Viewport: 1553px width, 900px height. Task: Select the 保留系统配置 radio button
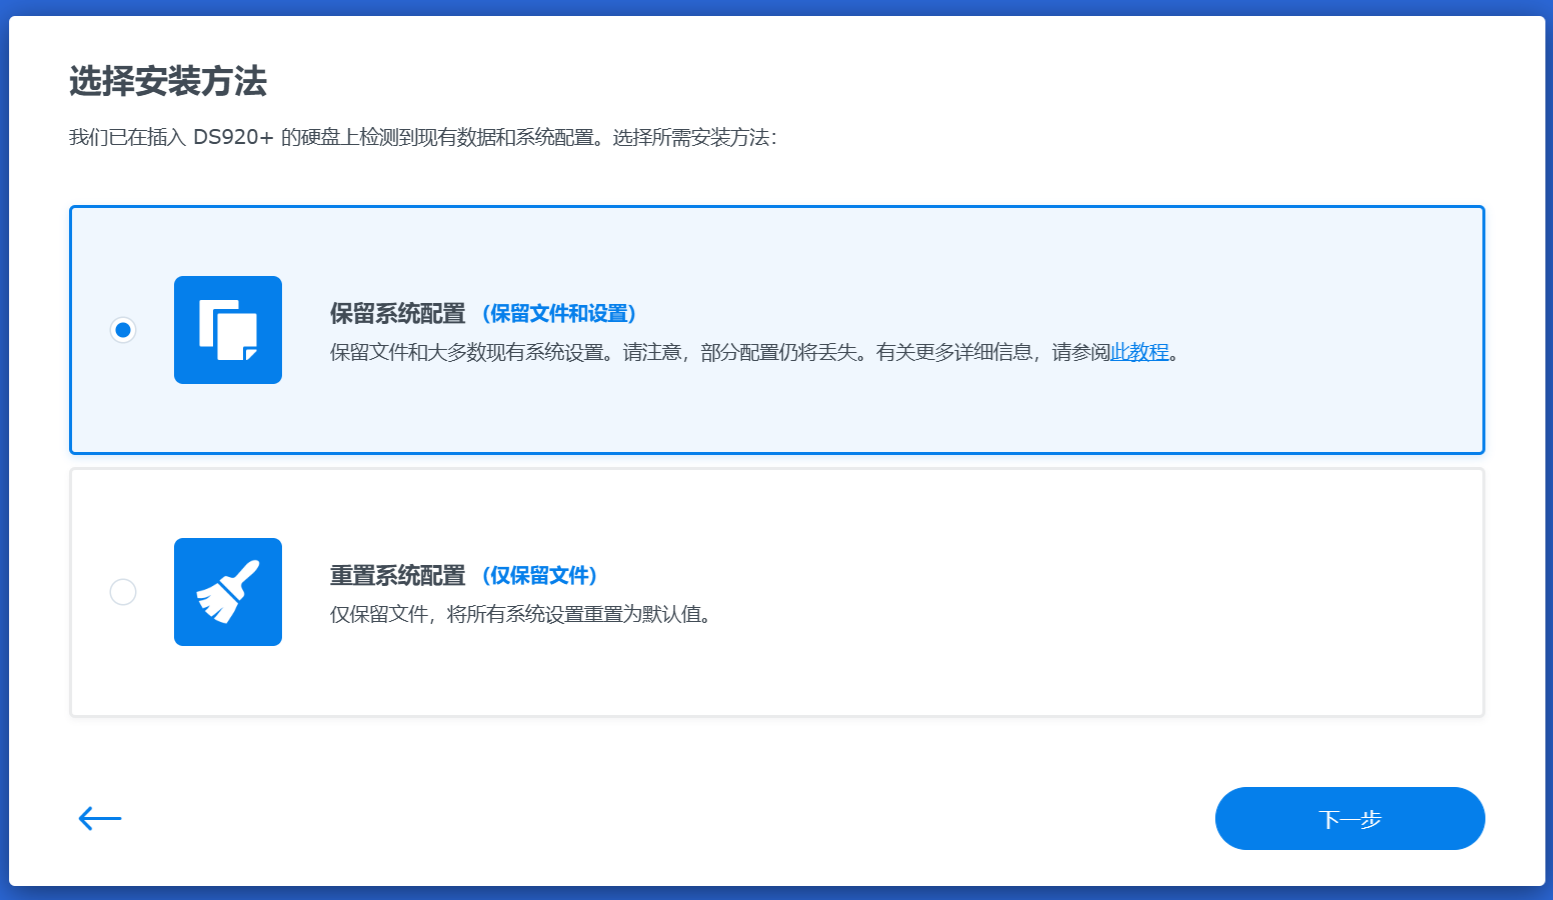tap(123, 330)
